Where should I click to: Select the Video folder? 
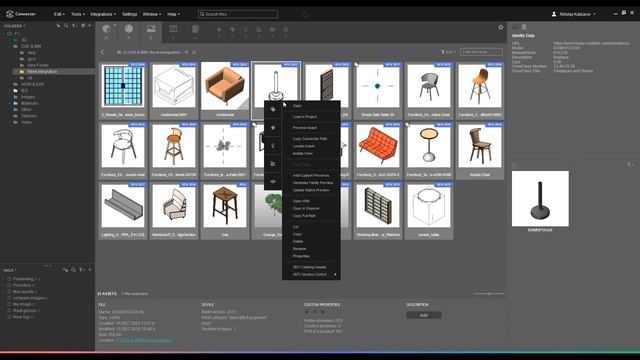[27, 122]
